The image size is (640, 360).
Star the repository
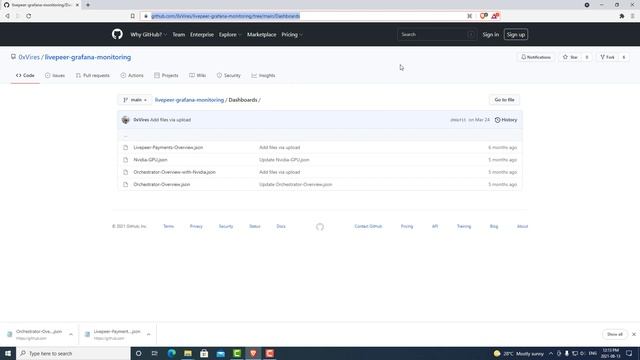click(x=570, y=57)
